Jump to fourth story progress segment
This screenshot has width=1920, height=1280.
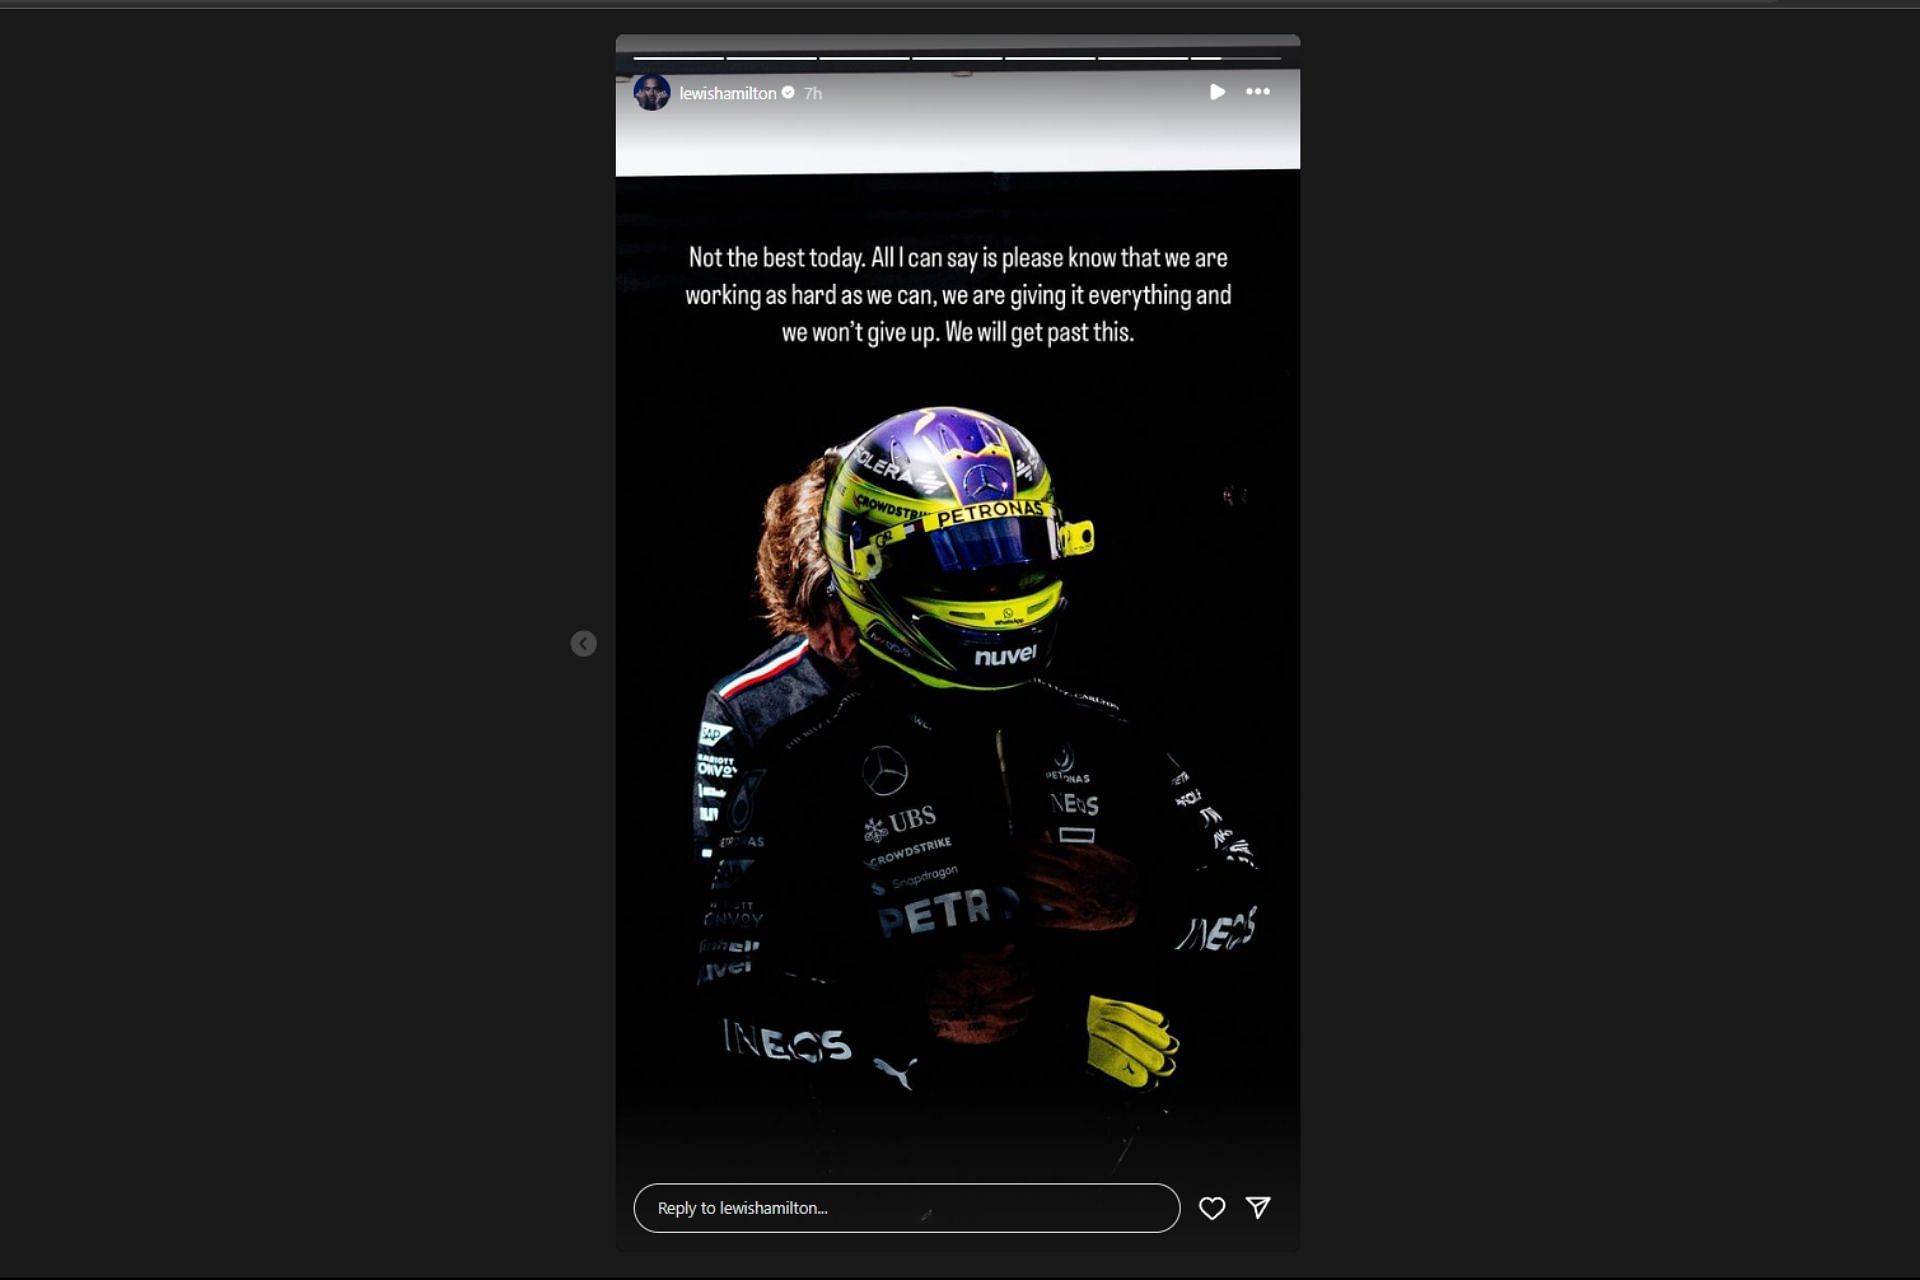pos(957,59)
